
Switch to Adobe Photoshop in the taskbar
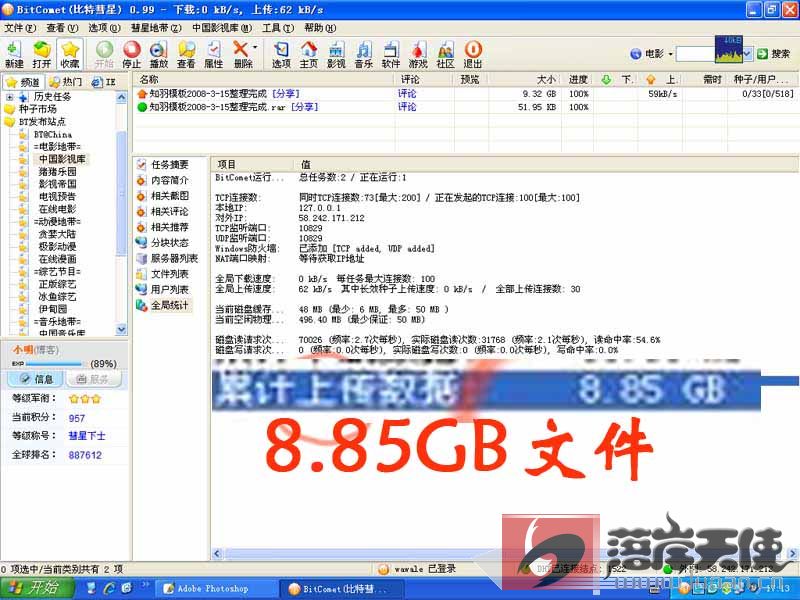[x=216, y=588]
